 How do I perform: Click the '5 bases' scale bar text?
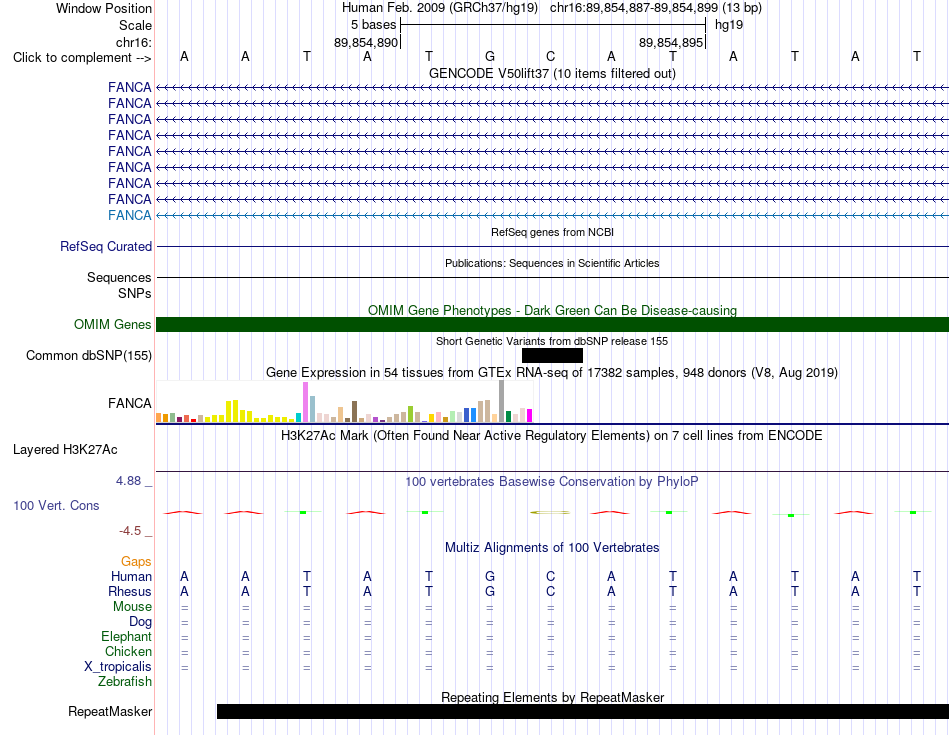373,25
